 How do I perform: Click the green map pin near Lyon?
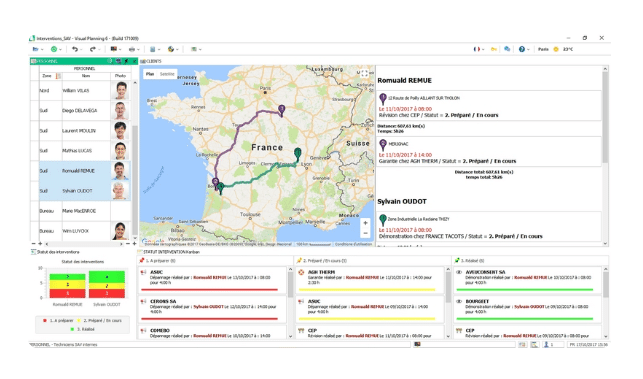click(298, 154)
